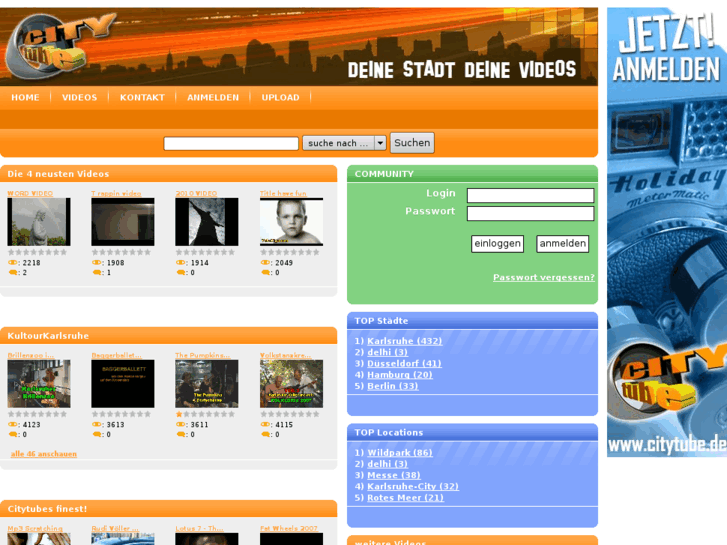Click the Suchen search button

412,143
